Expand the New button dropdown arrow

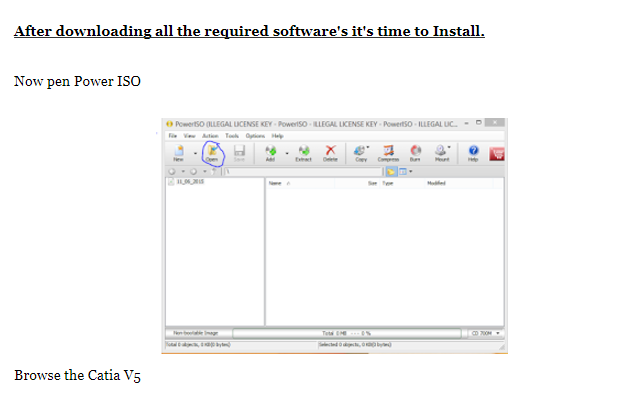point(195,153)
